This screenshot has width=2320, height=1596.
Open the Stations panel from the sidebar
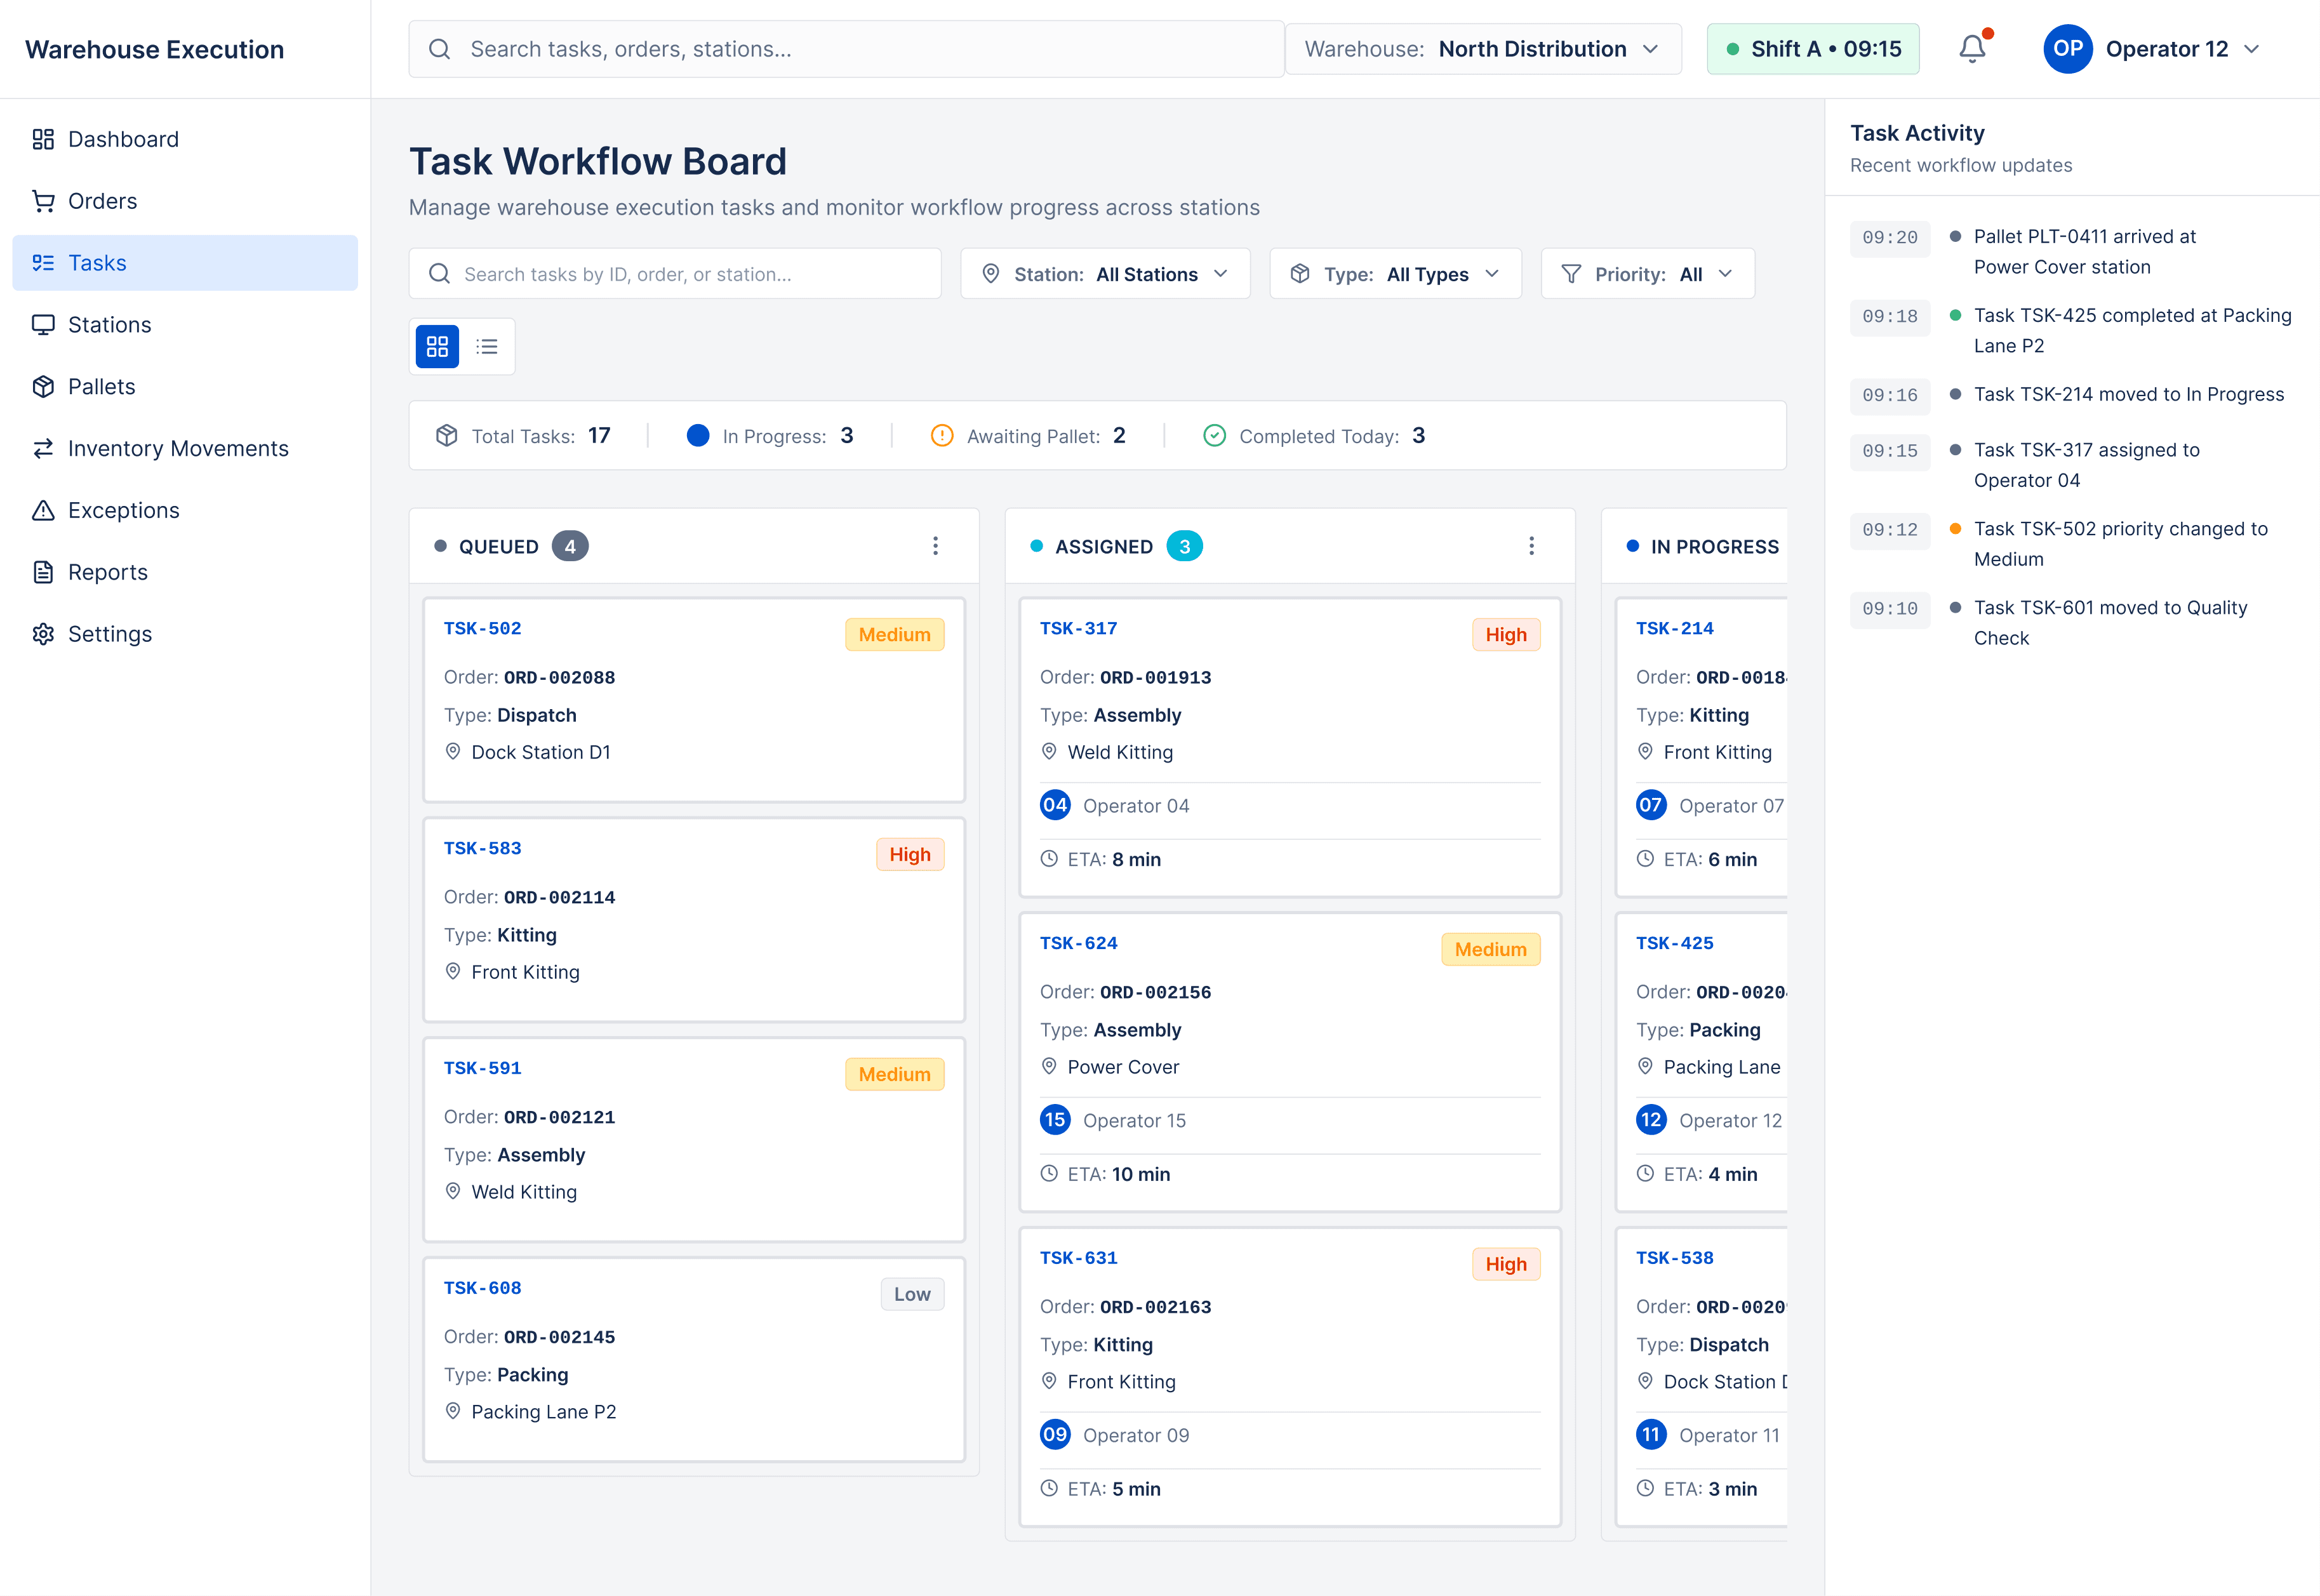(109, 324)
